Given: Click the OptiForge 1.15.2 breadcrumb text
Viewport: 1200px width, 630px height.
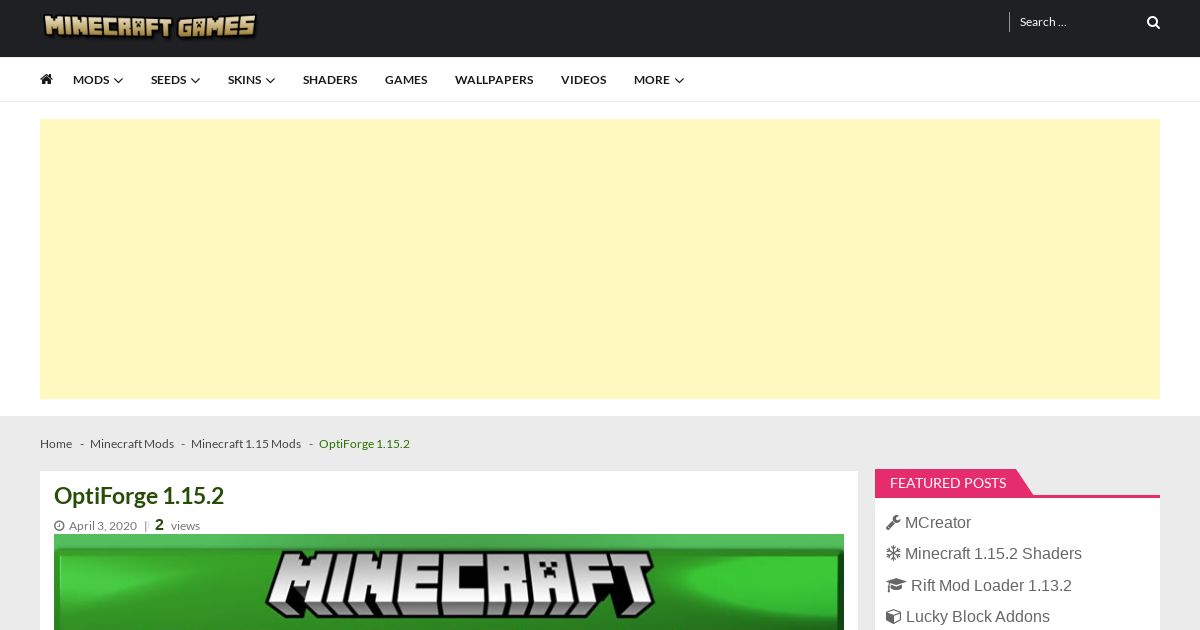Looking at the screenshot, I should [364, 444].
